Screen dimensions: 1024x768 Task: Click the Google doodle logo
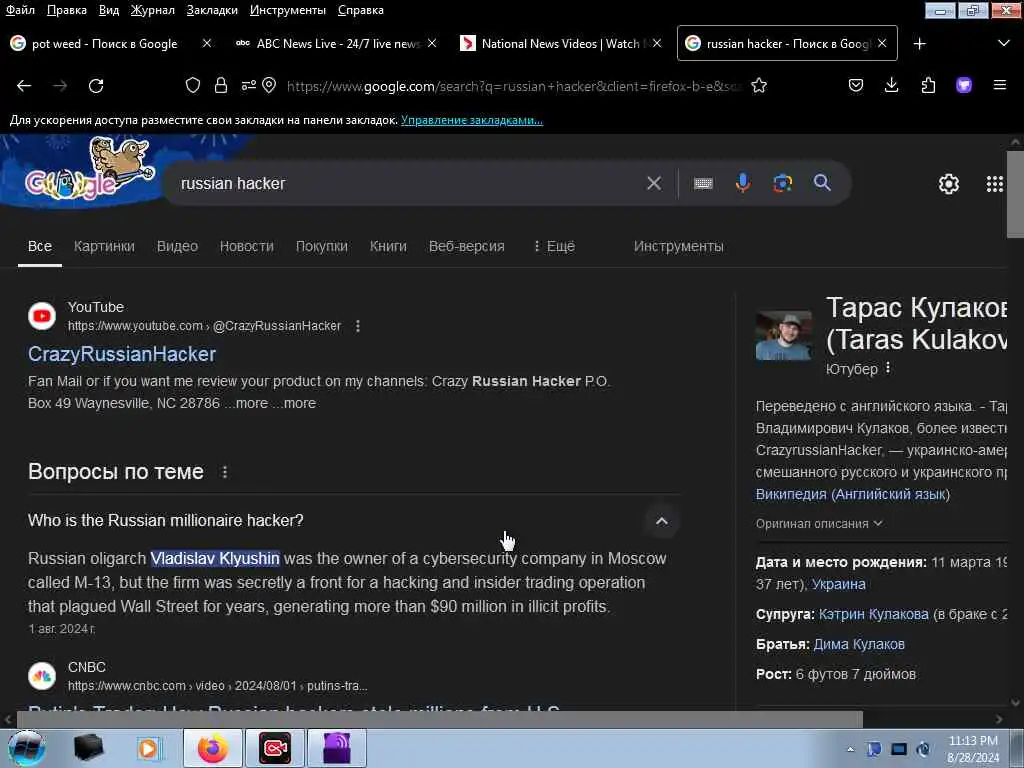87,170
